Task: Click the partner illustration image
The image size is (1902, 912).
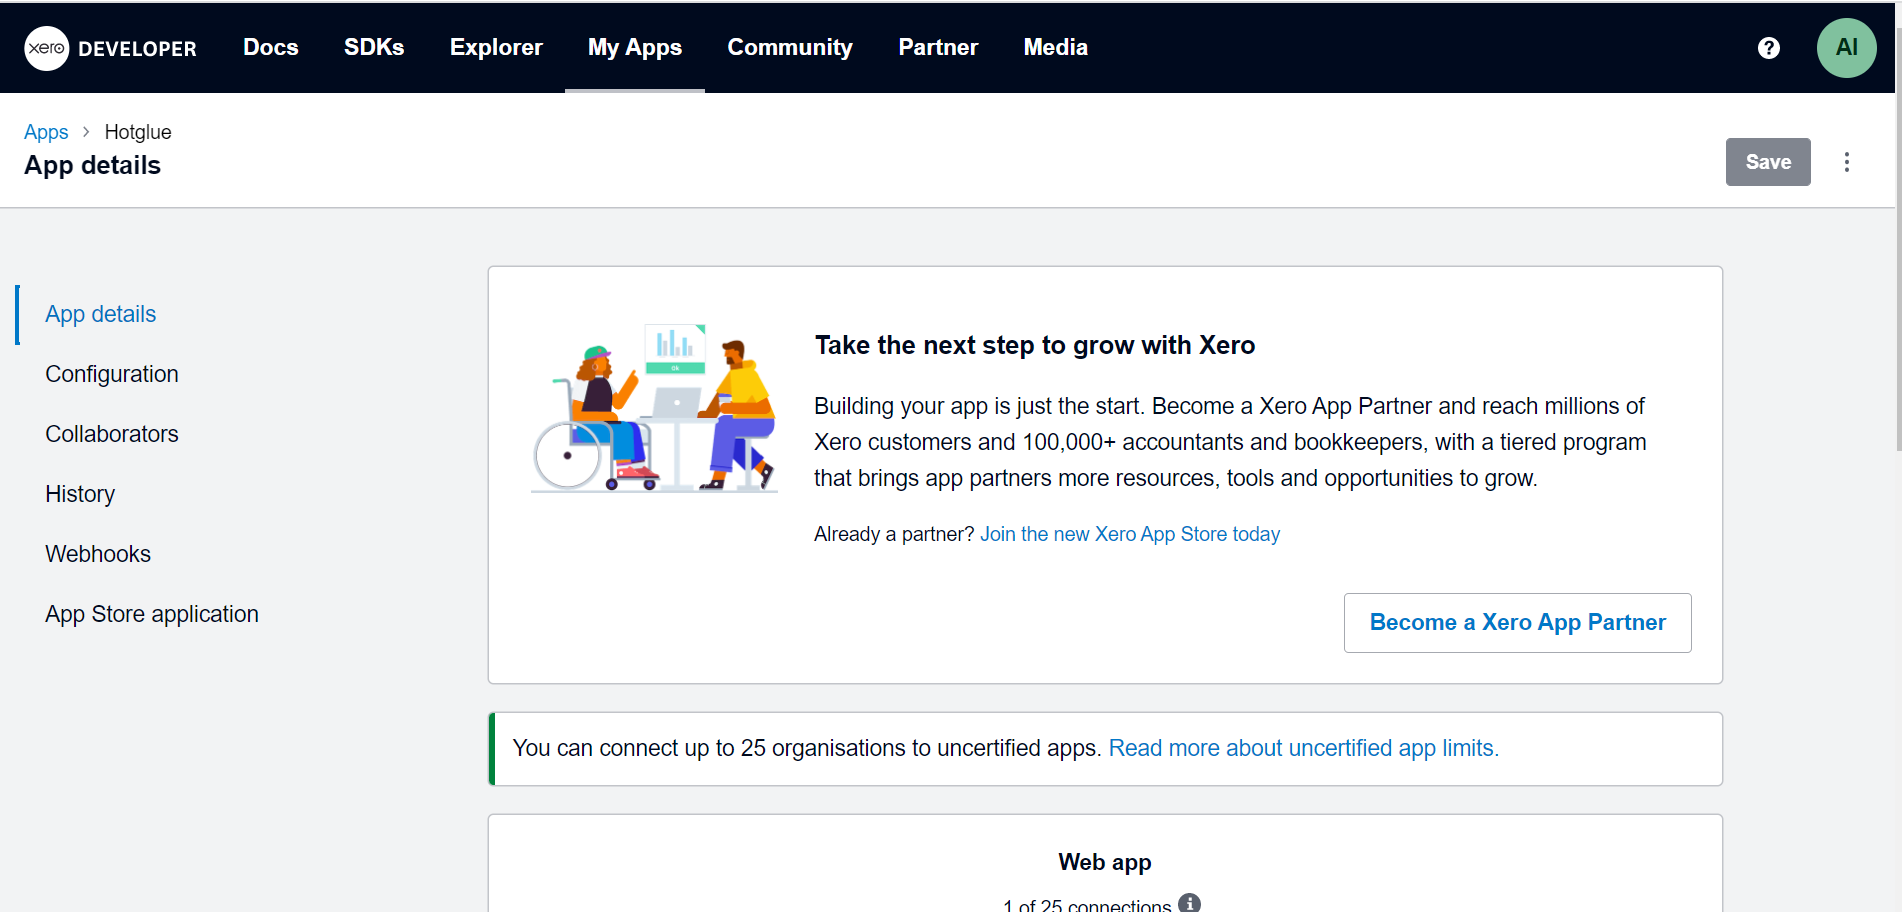Action: (x=655, y=408)
